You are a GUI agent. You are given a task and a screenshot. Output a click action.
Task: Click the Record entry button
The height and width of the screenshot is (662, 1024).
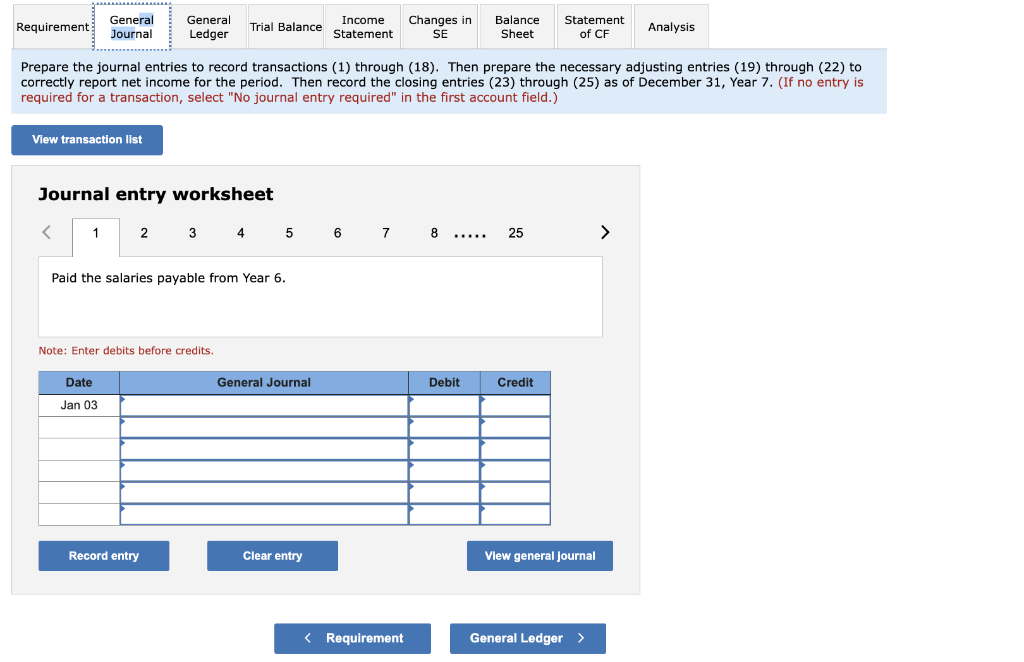pyautogui.click(x=103, y=555)
